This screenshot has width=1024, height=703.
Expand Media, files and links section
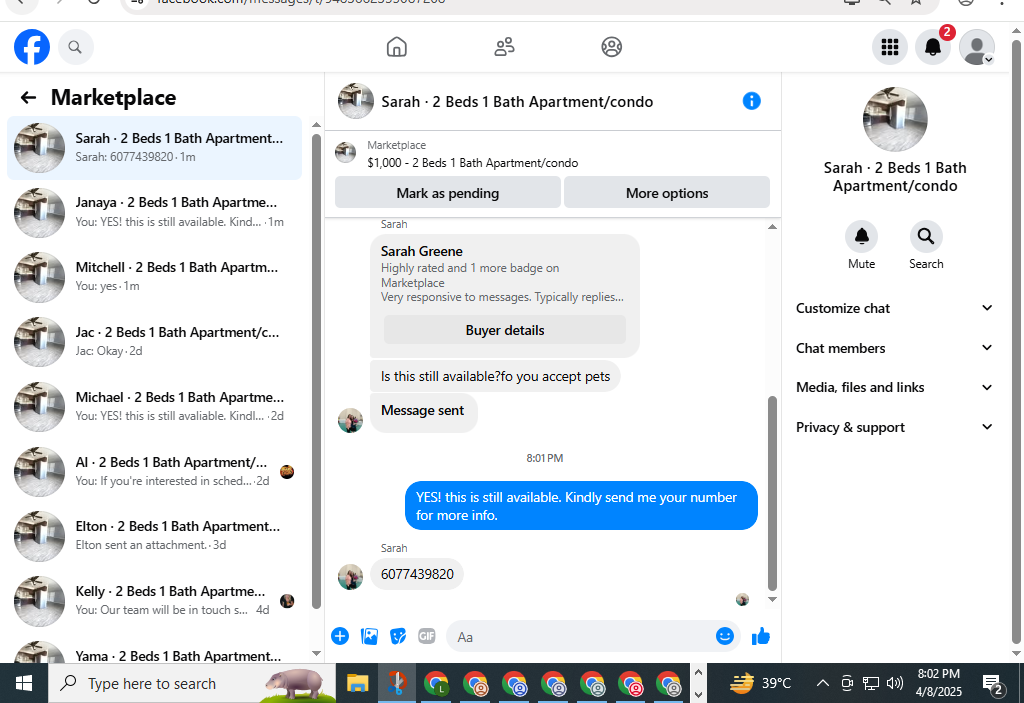pos(894,387)
